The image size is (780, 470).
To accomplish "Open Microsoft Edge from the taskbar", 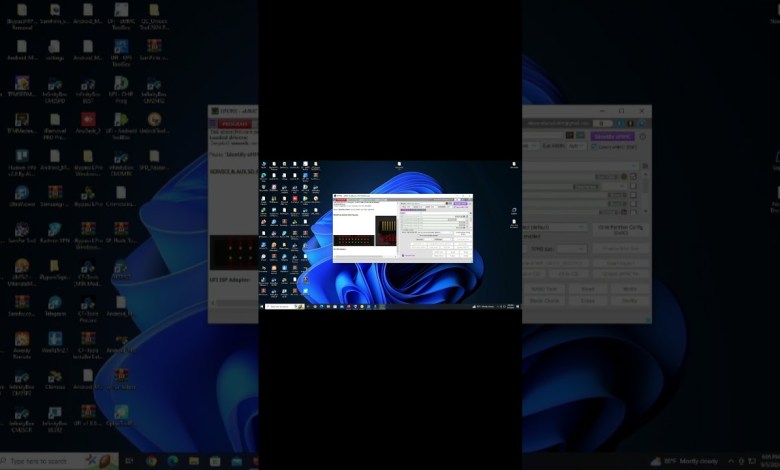I will coord(172,461).
